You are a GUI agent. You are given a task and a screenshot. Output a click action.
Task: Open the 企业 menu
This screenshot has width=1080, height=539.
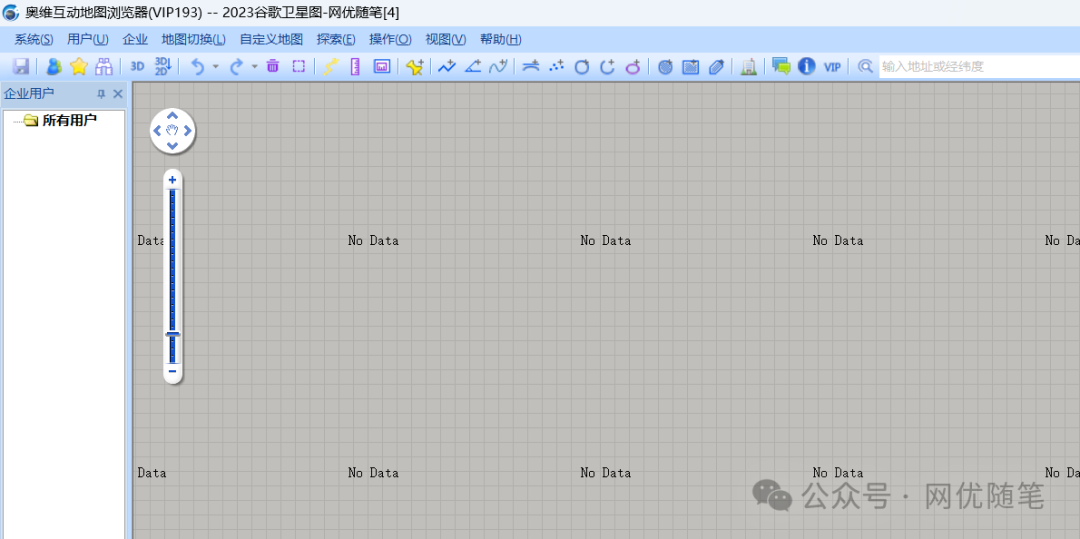135,39
